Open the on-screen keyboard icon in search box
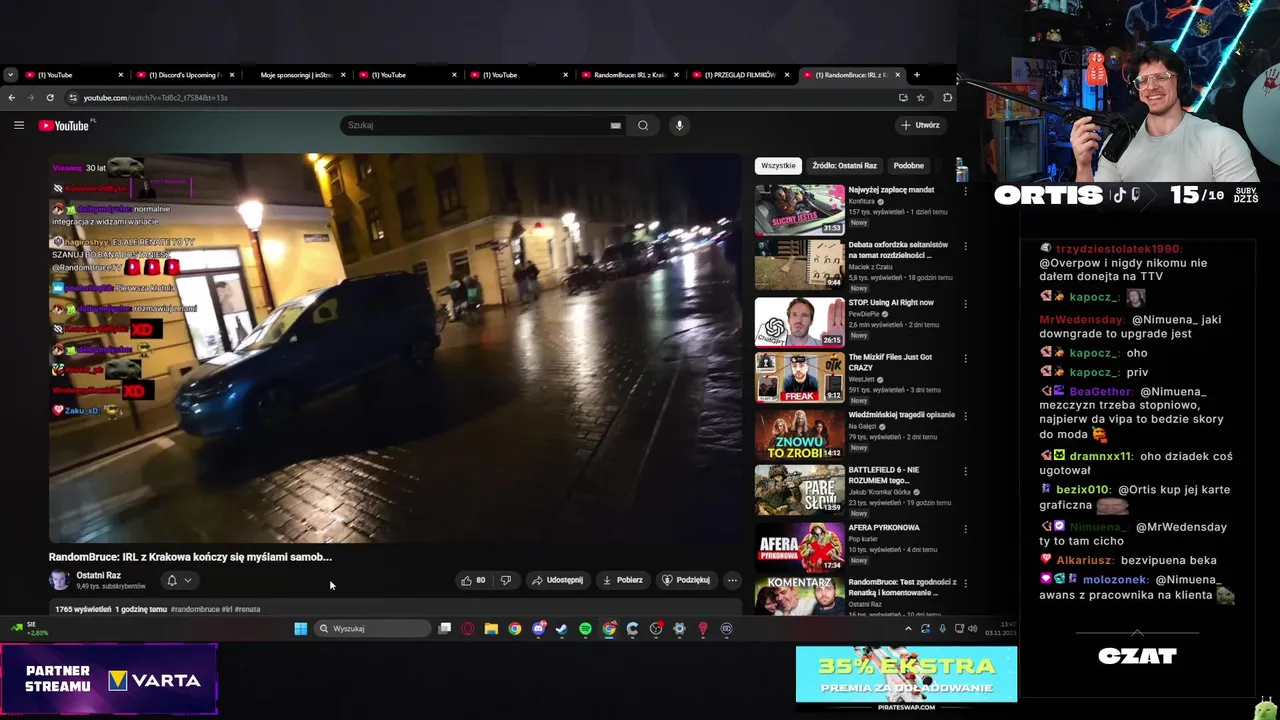1280x720 pixels. [x=615, y=125]
